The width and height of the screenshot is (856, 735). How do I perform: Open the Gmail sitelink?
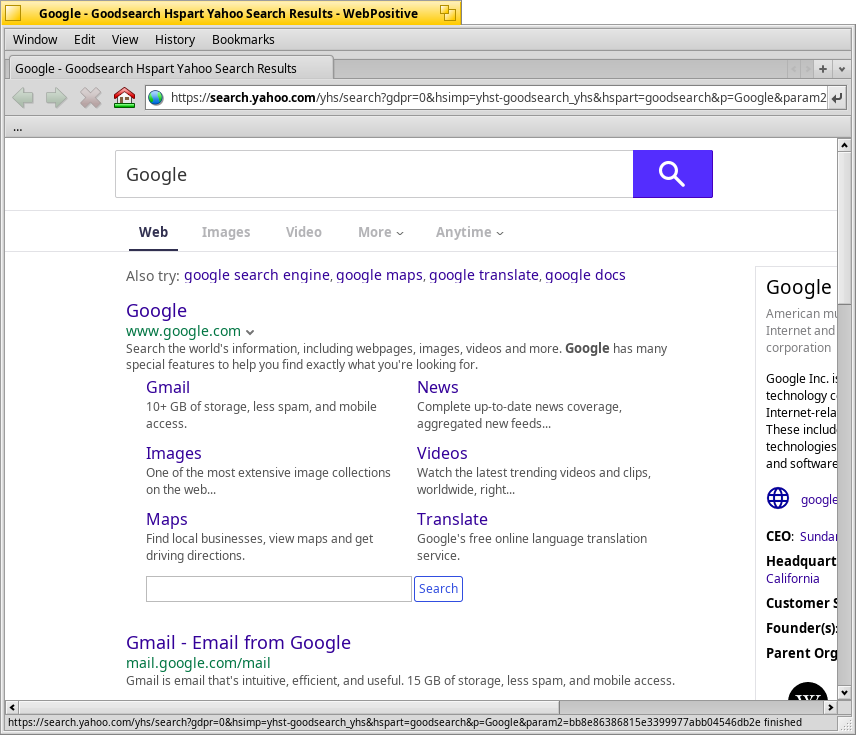(x=168, y=387)
